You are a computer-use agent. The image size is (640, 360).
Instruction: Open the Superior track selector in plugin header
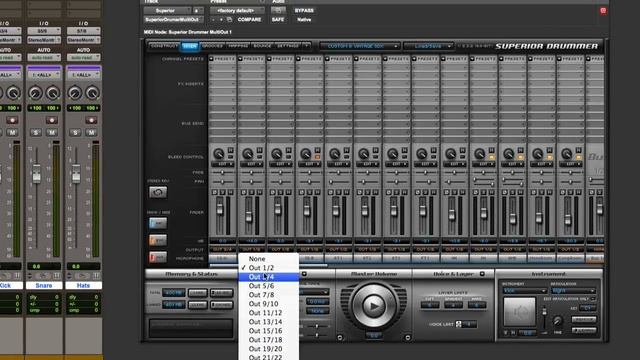(167, 11)
